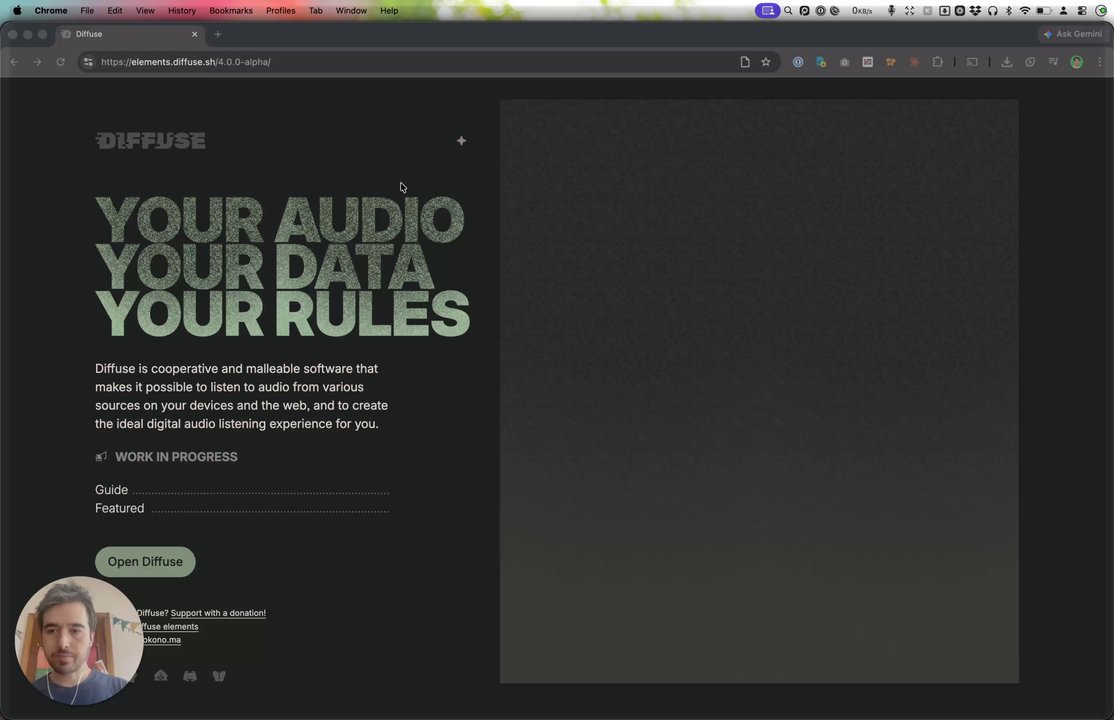Click the megaphone icon next to Work in Progress
Image resolution: width=1114 pixels, height=720 pixels.
click(102, 456)
